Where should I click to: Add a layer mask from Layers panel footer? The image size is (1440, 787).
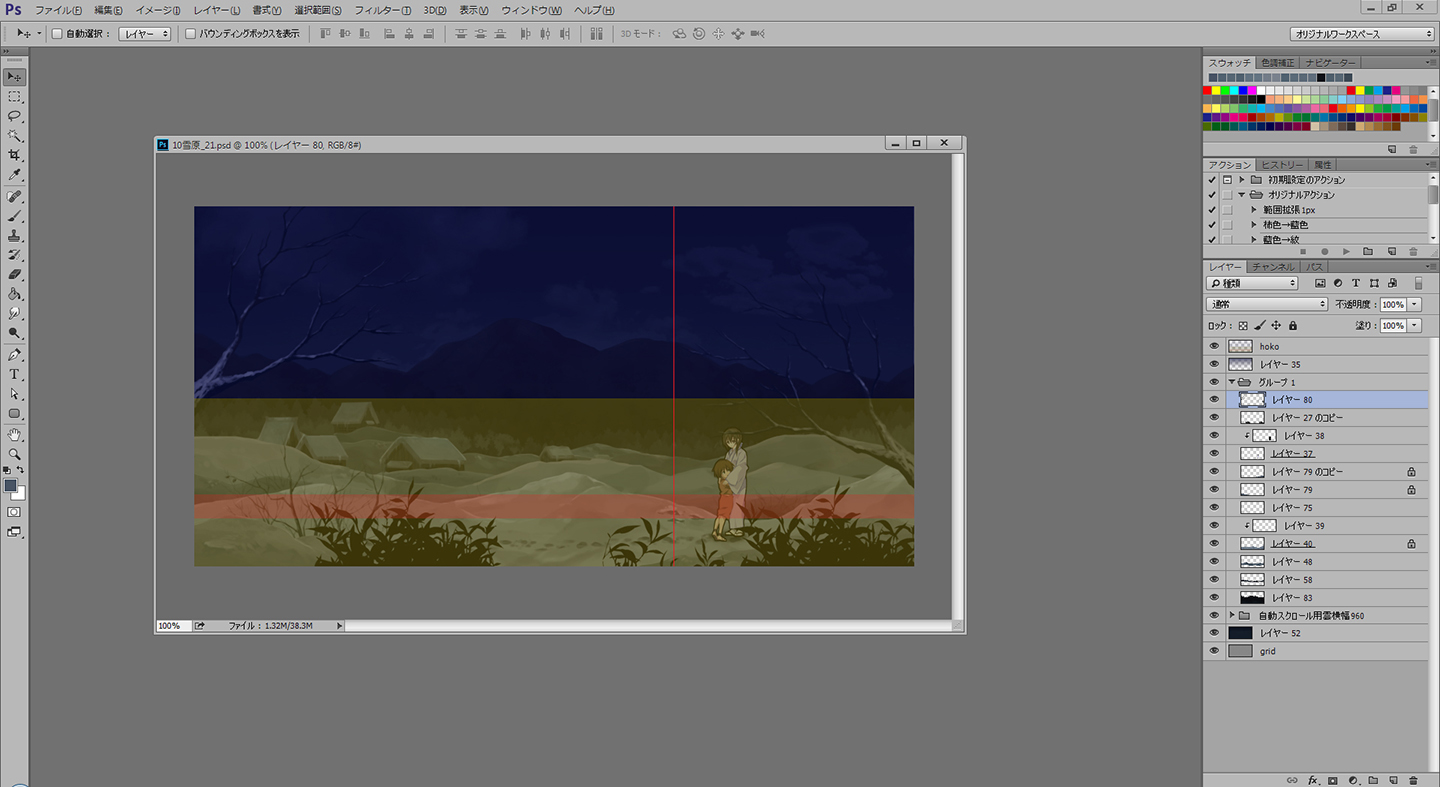click(1333, 780)
